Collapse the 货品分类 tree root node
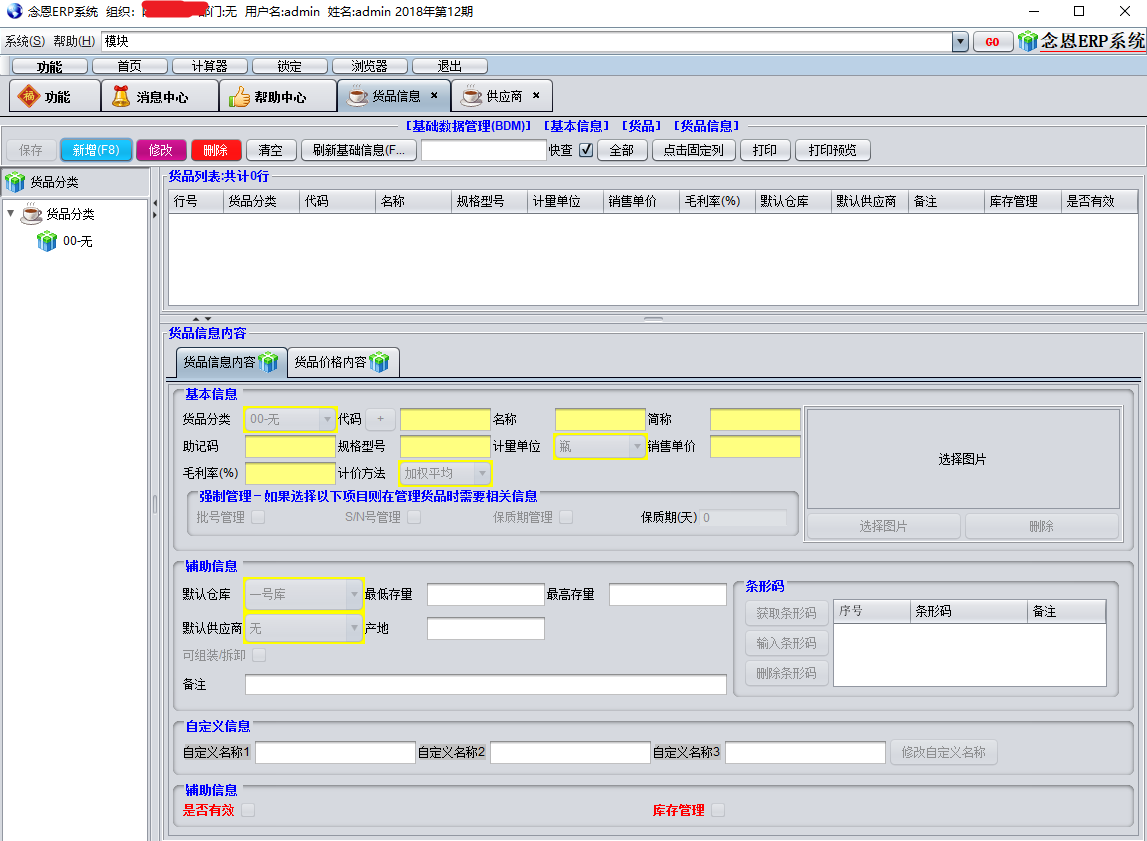The width and height of the screenshot is (1147, 841). click(x=11, y=214)
